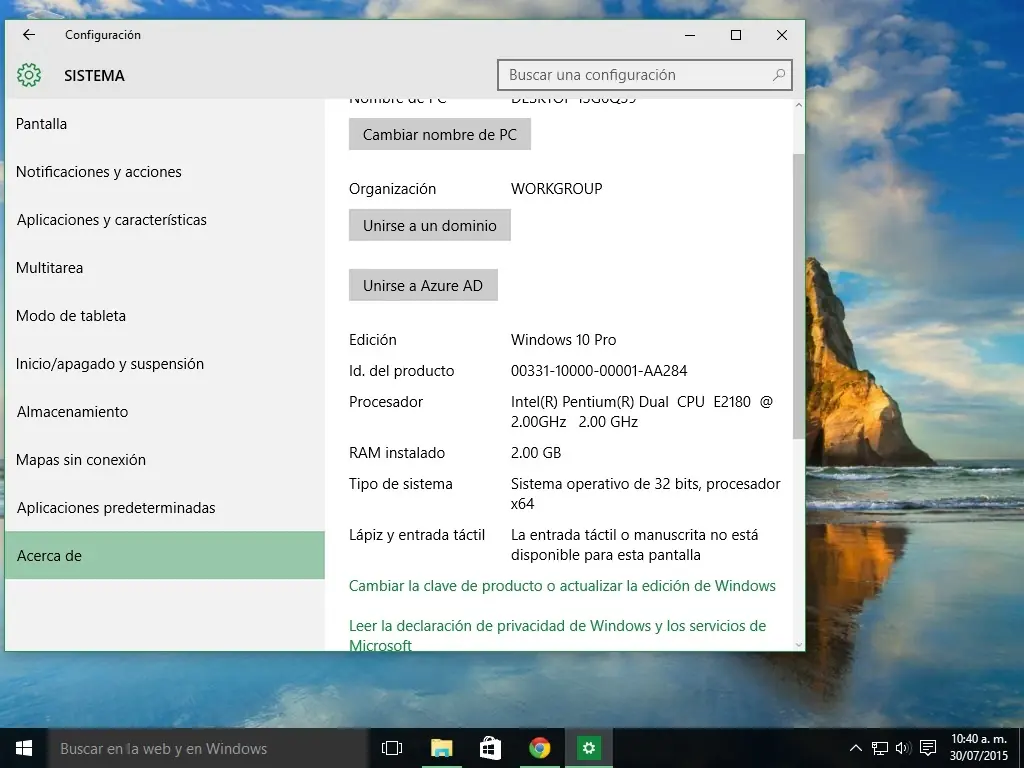This screenshot has height=768, width=1024.
Task: Minimize the Configuración window
Action: pos(690,35)
